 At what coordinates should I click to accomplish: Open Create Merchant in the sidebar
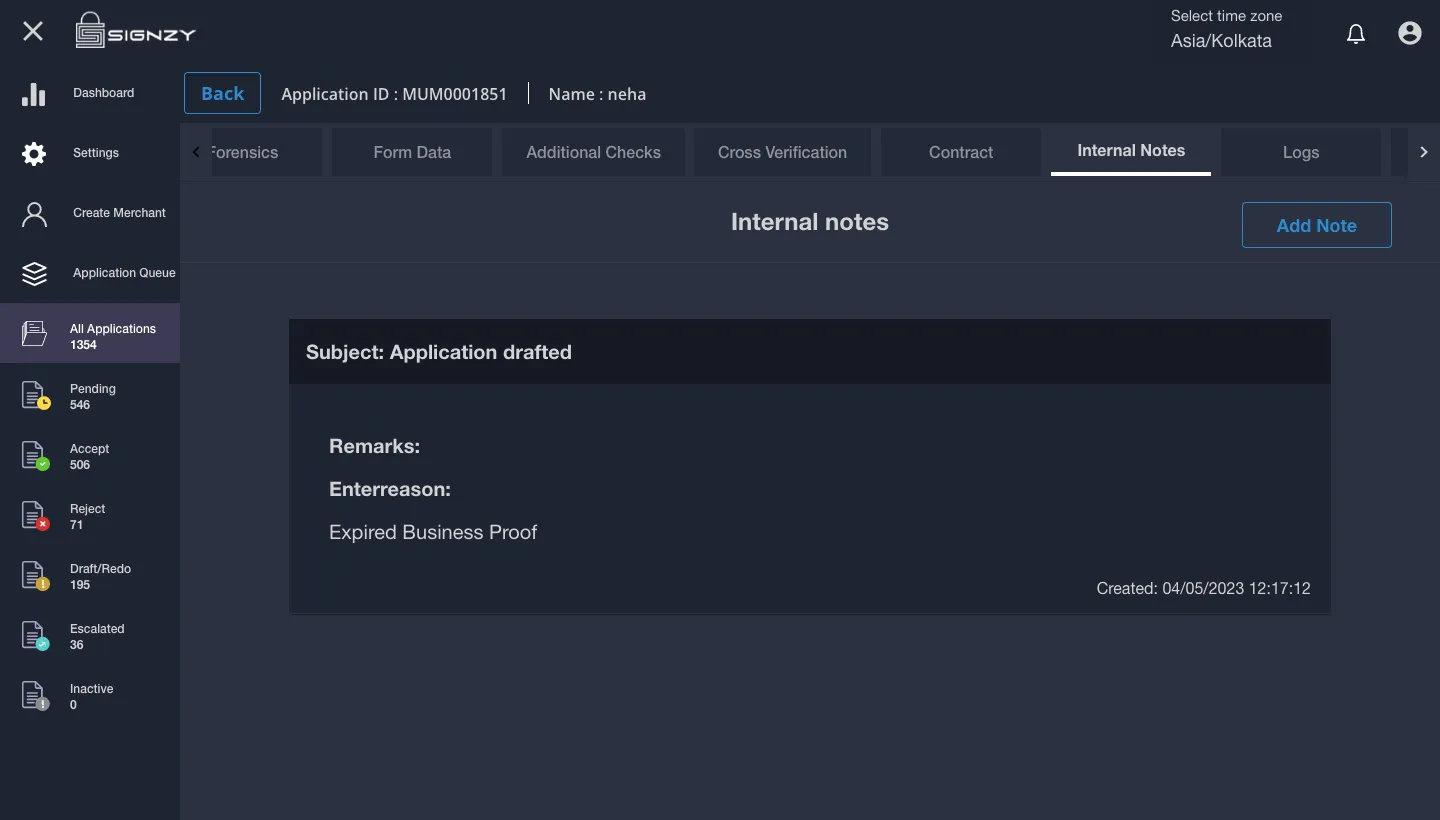click(90, 213)
